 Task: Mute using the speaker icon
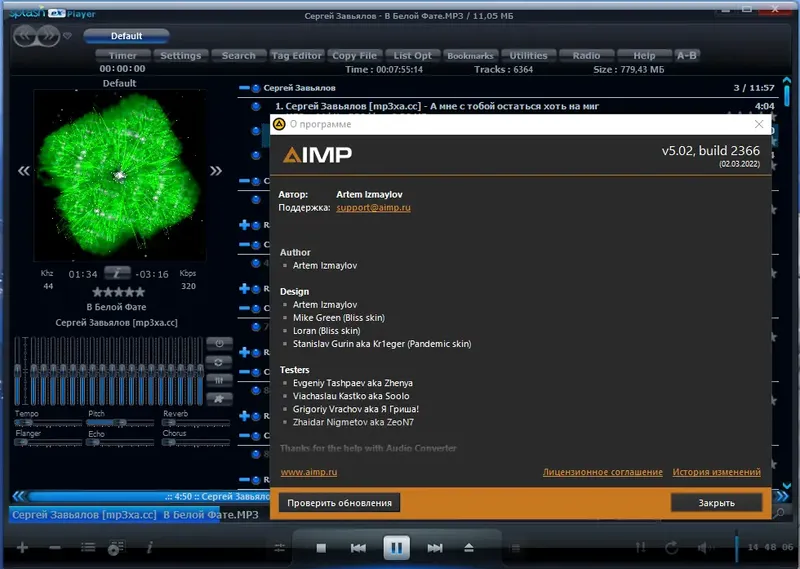[705, 548]
